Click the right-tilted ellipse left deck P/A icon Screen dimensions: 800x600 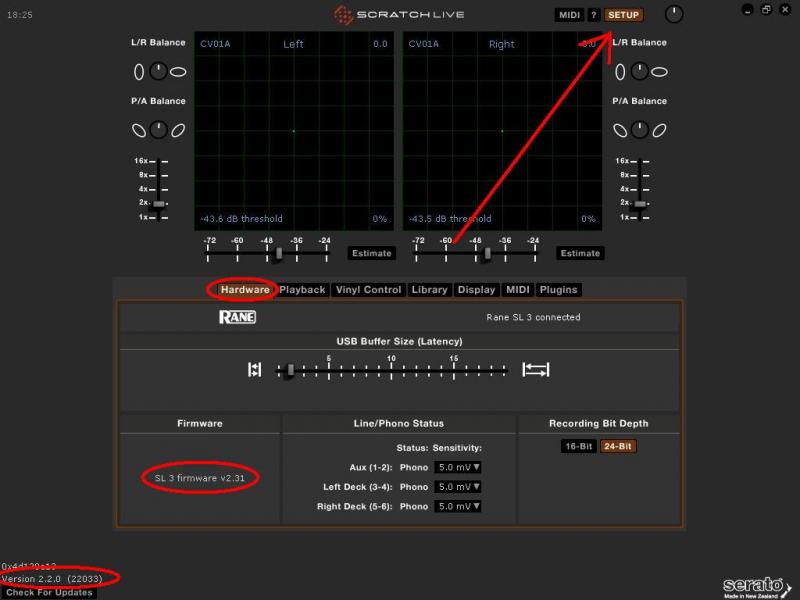178,131
